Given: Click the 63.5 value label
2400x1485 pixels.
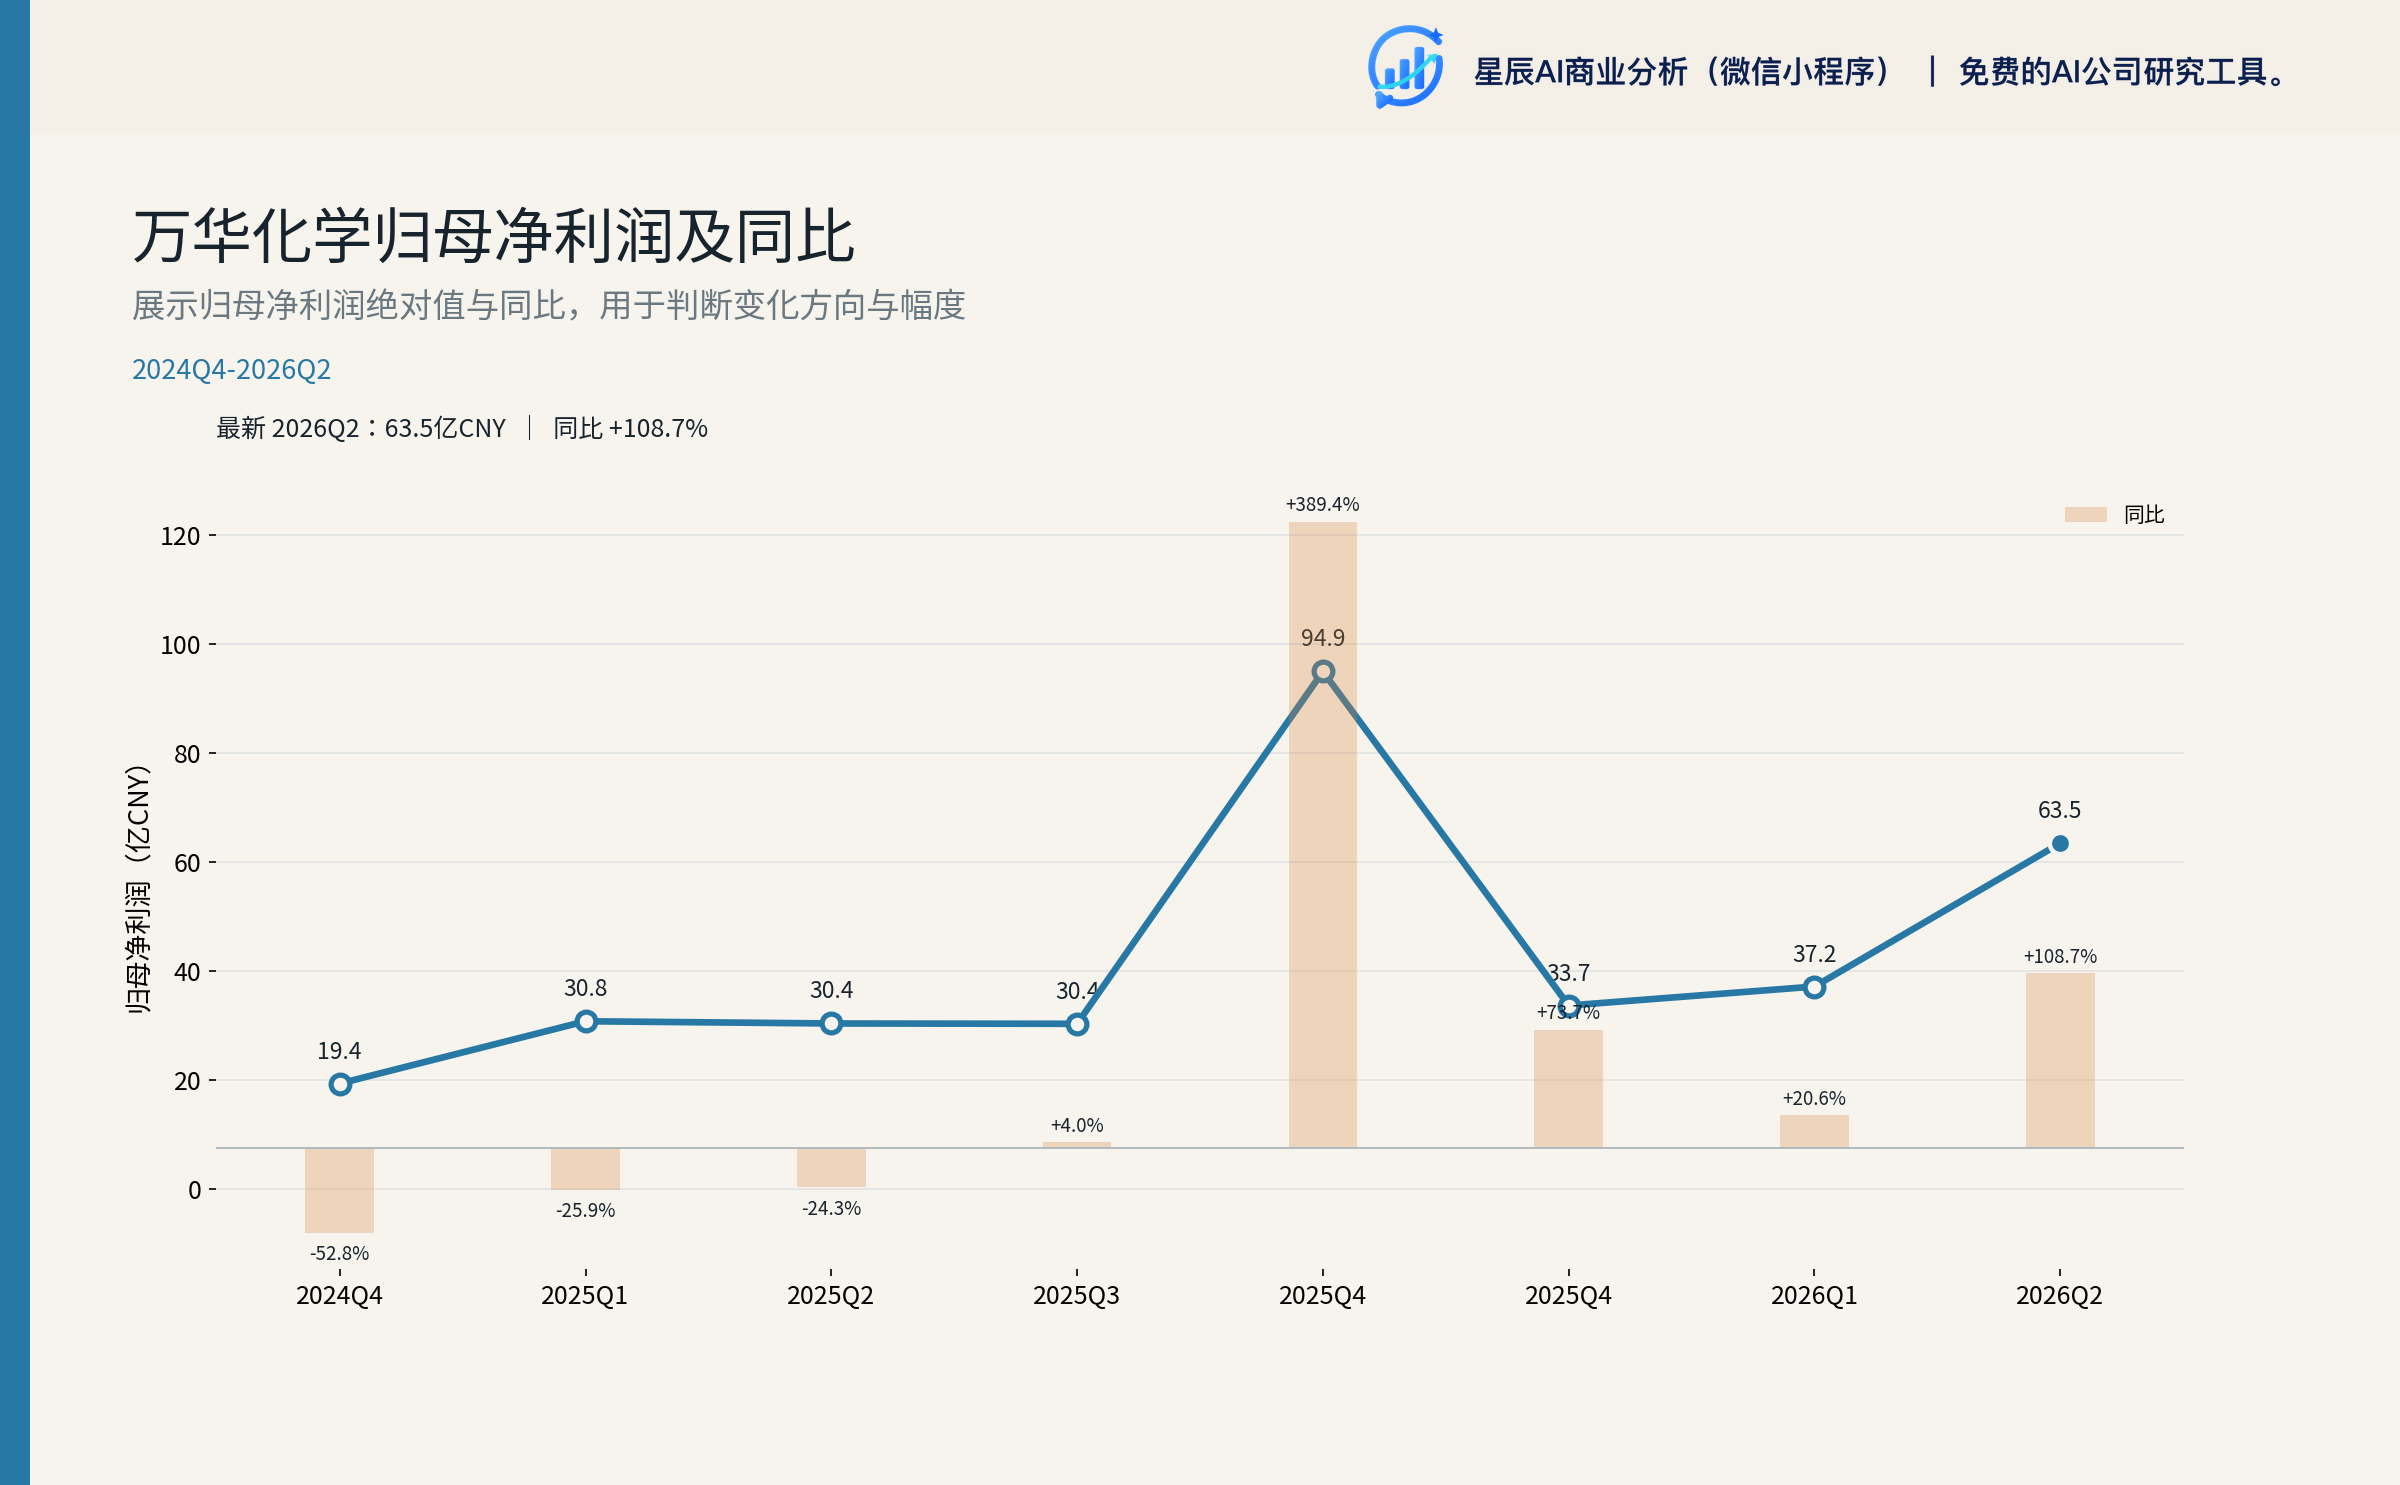Looking at the screenshot, I should coord(2060,810).
